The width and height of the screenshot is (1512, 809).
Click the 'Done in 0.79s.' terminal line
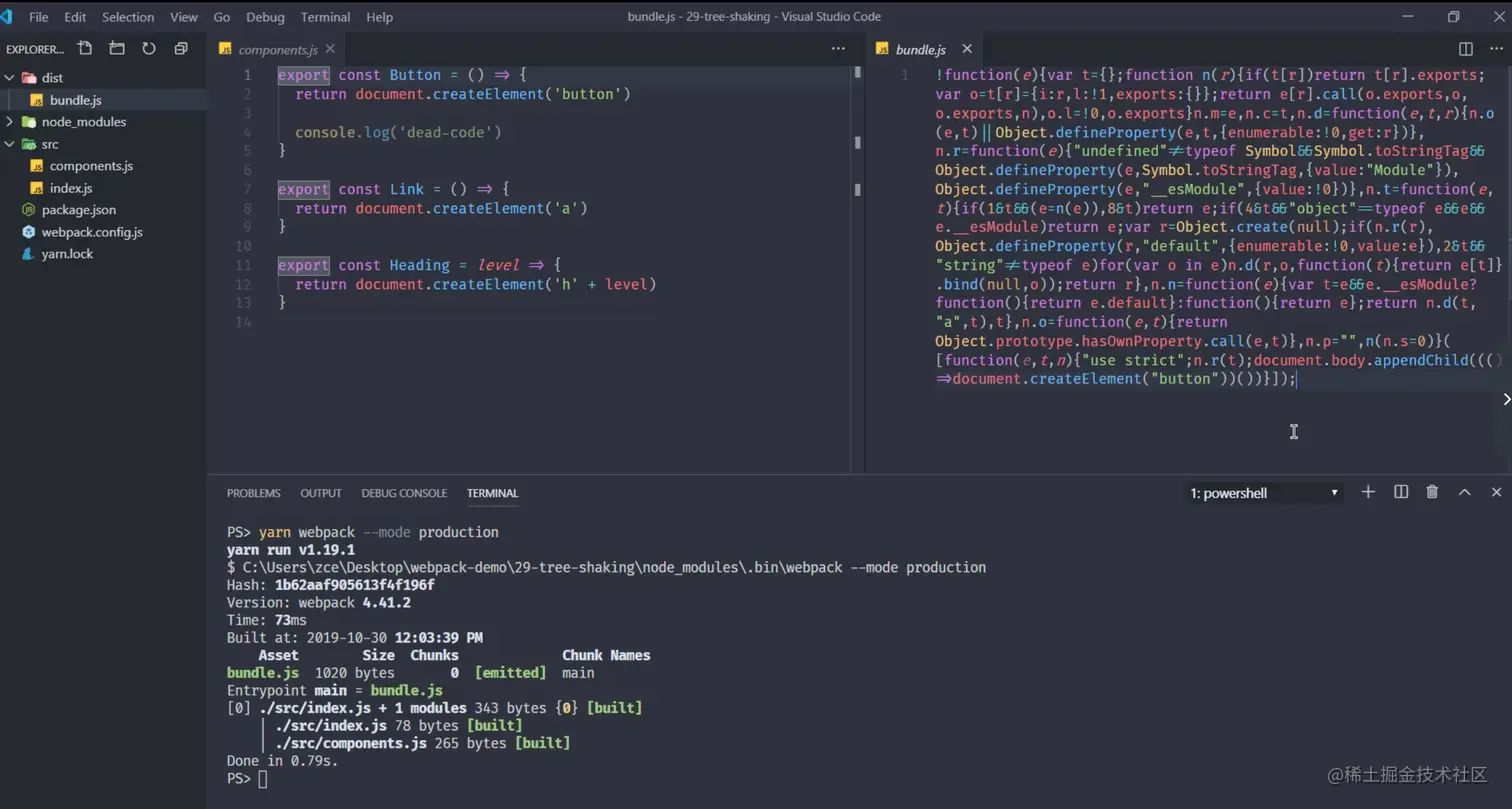[283, 761]
